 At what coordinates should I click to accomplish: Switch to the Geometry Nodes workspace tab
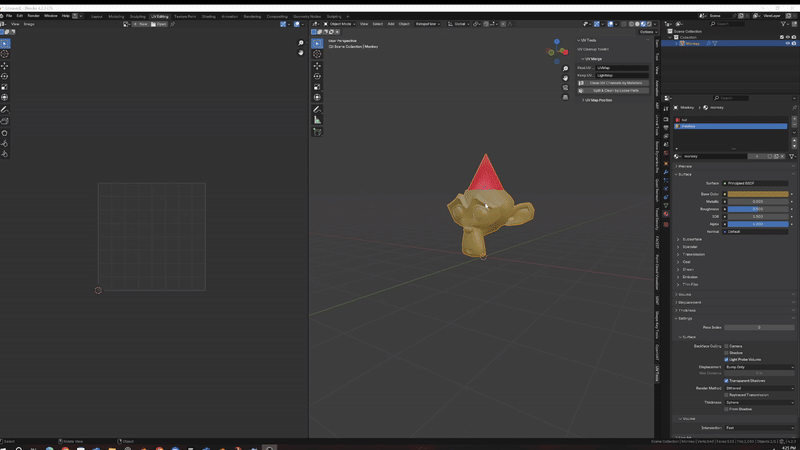pos(307,16)
